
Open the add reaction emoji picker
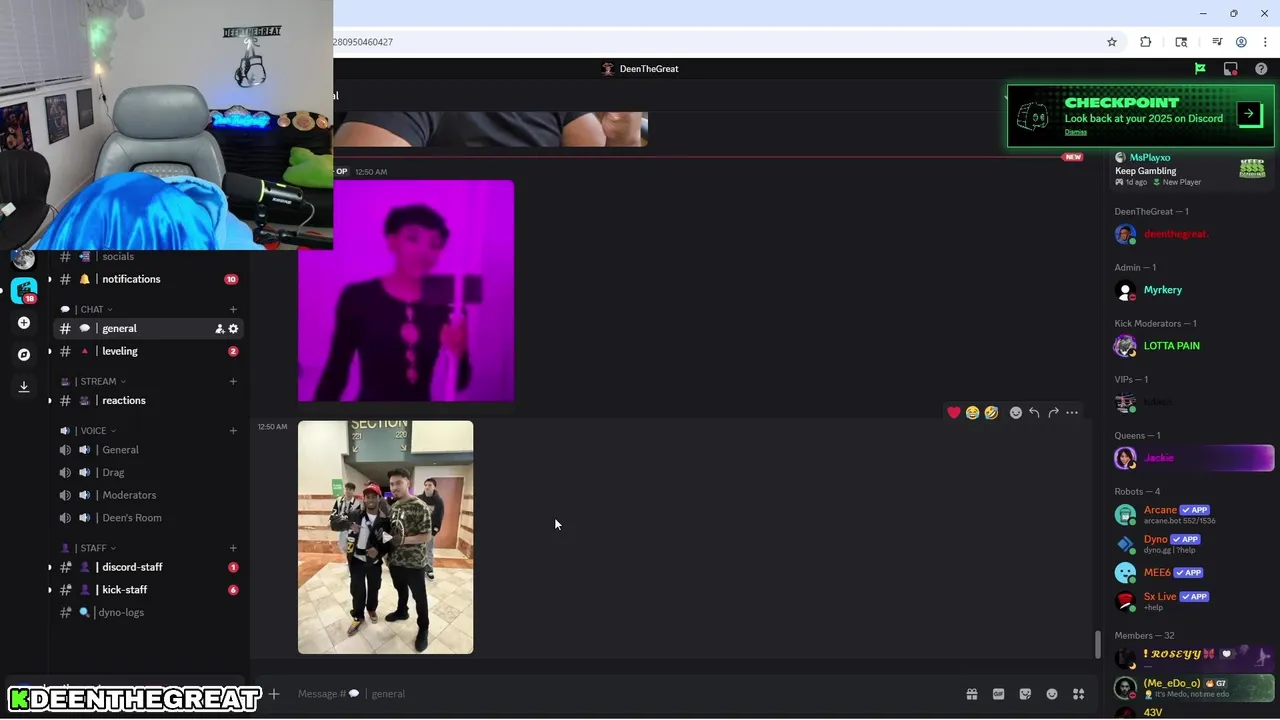pos(1016,412)
